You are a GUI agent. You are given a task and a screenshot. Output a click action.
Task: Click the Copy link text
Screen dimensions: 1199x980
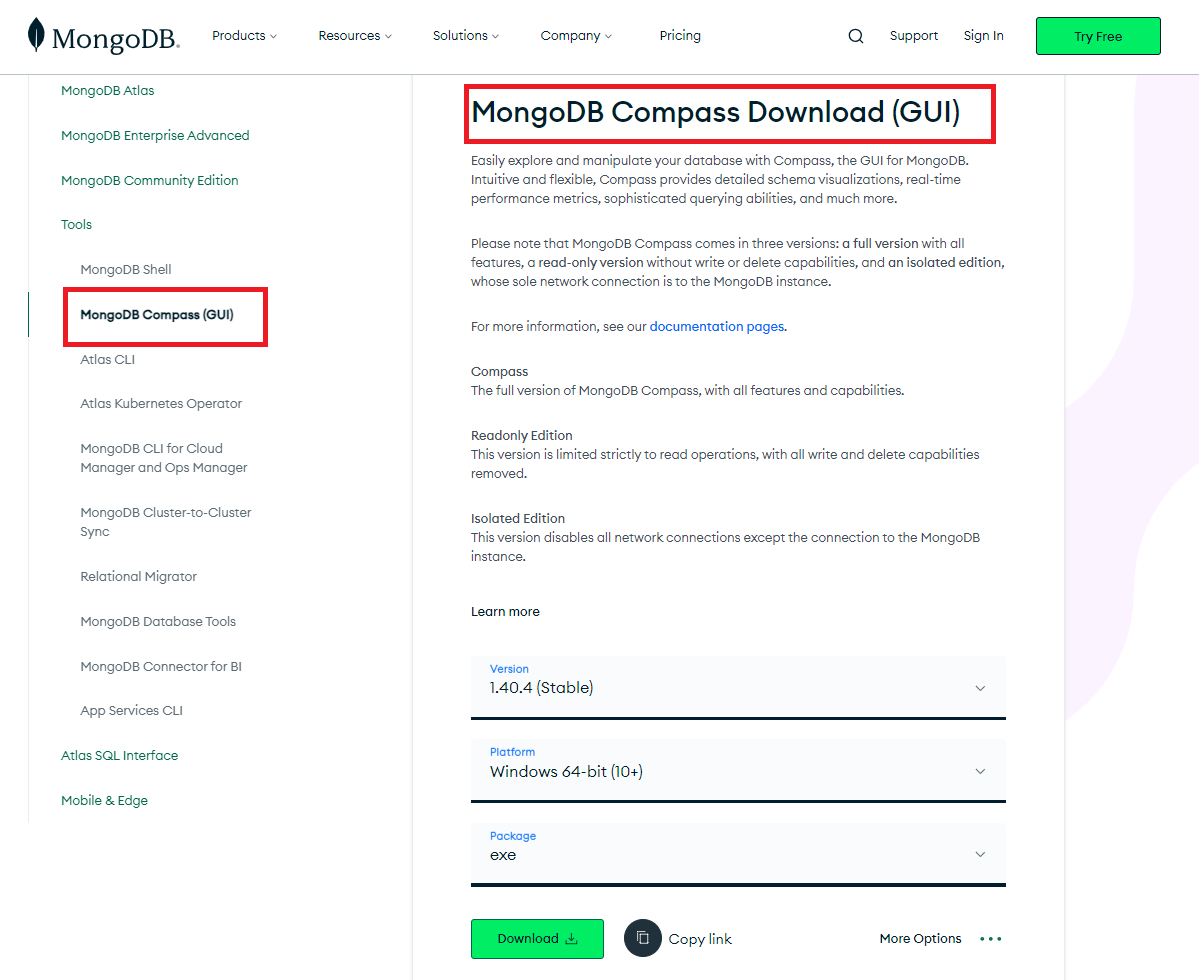[x=700, y=939]
